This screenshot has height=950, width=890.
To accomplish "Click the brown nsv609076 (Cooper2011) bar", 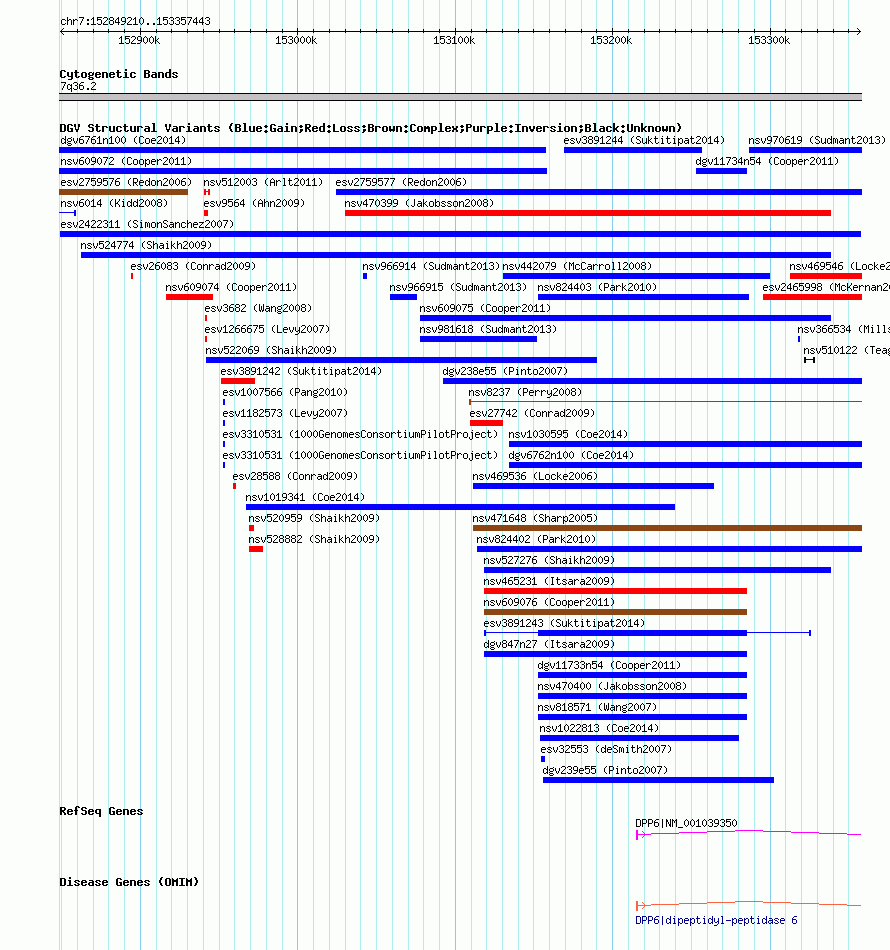I will point(616,612).
